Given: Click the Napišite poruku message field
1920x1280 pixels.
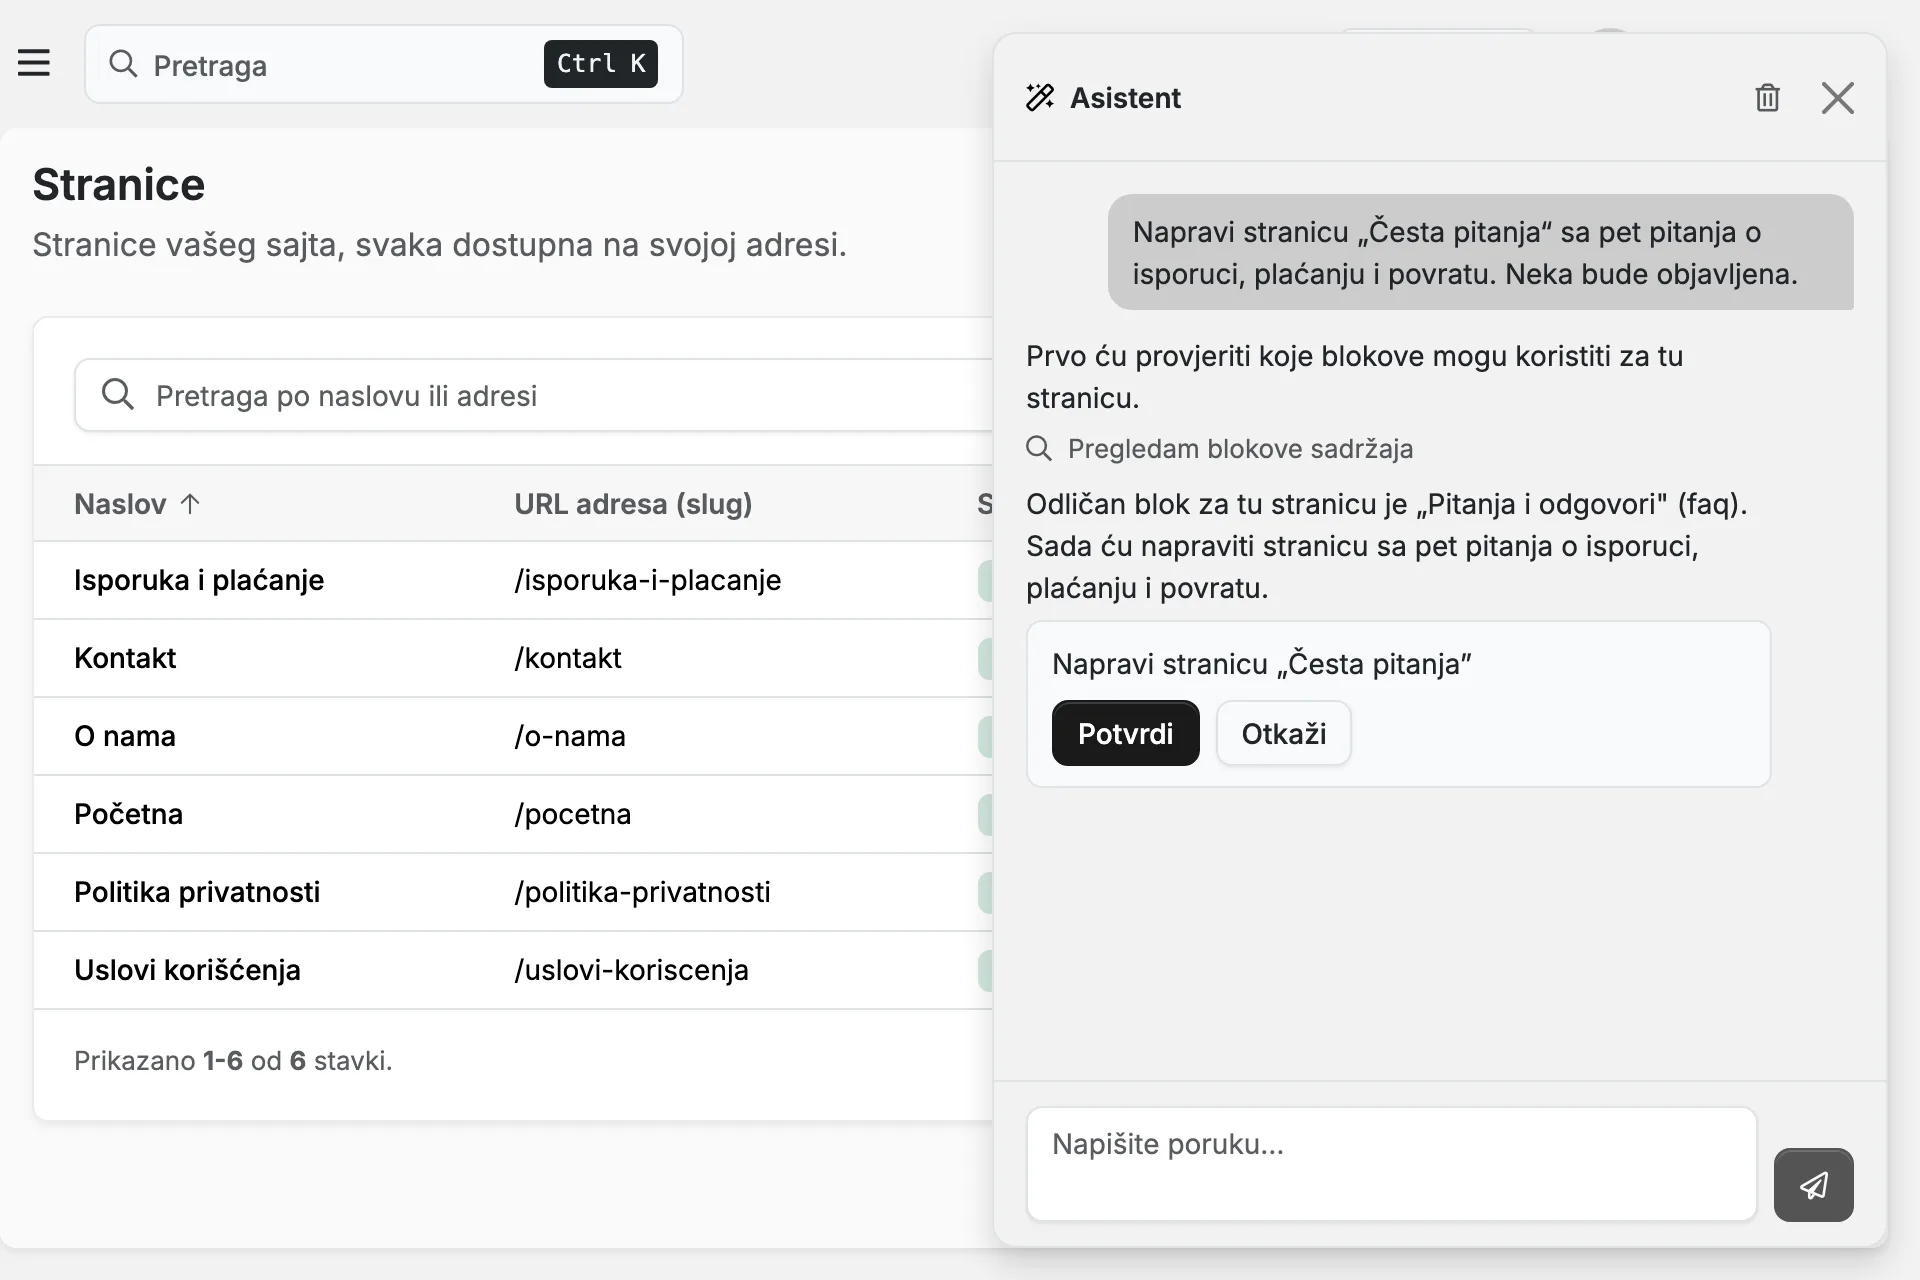Looking at the screenshot, I should 1391,1164.
